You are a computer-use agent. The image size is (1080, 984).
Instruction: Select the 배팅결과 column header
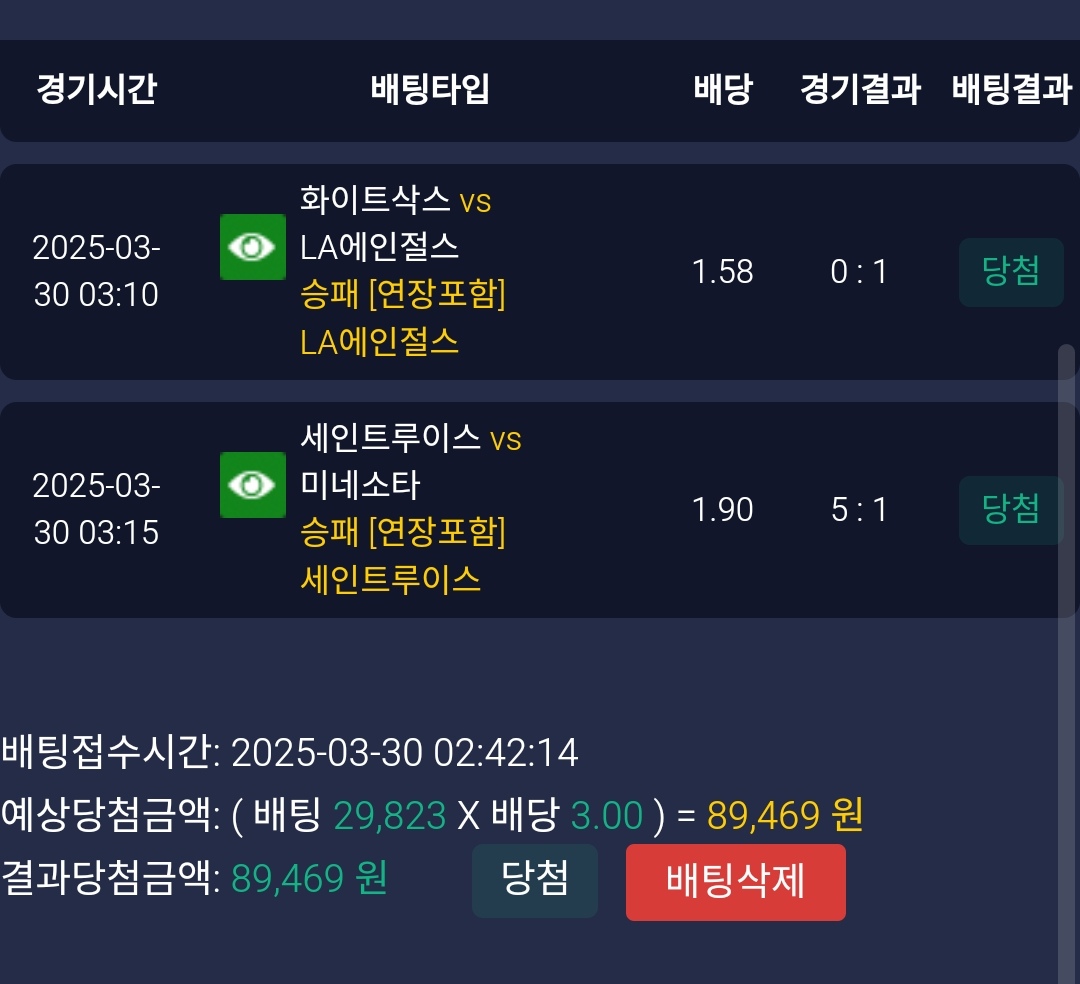coord(1011,90)
